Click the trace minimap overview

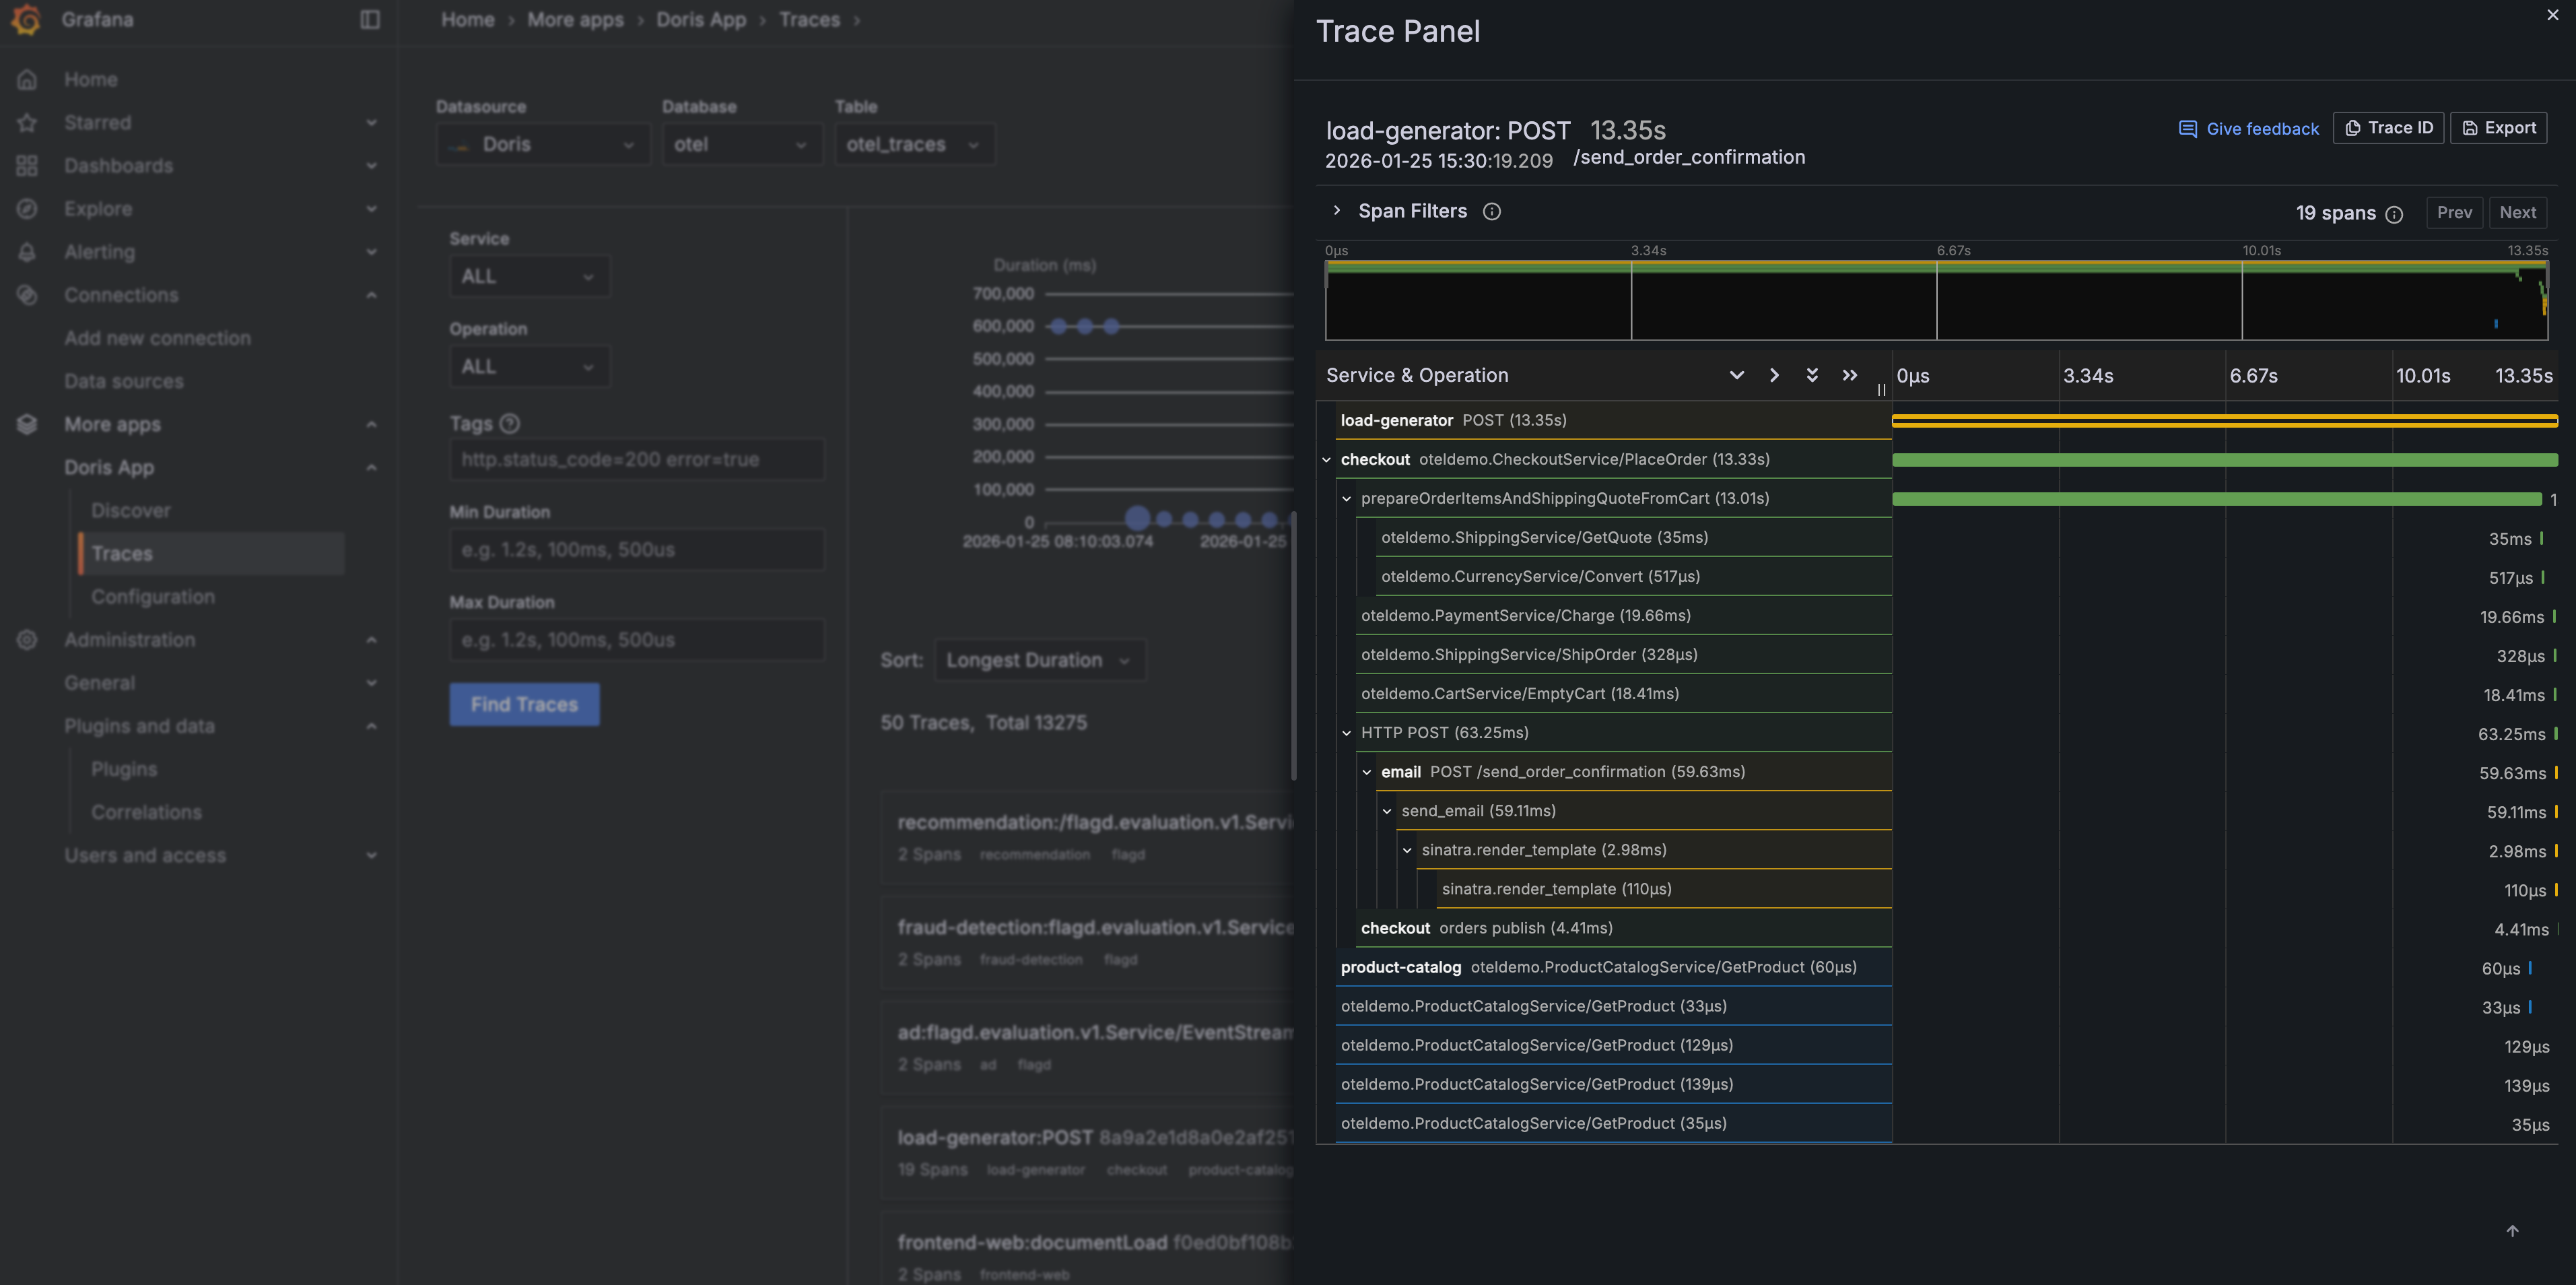click(1936, 300)
